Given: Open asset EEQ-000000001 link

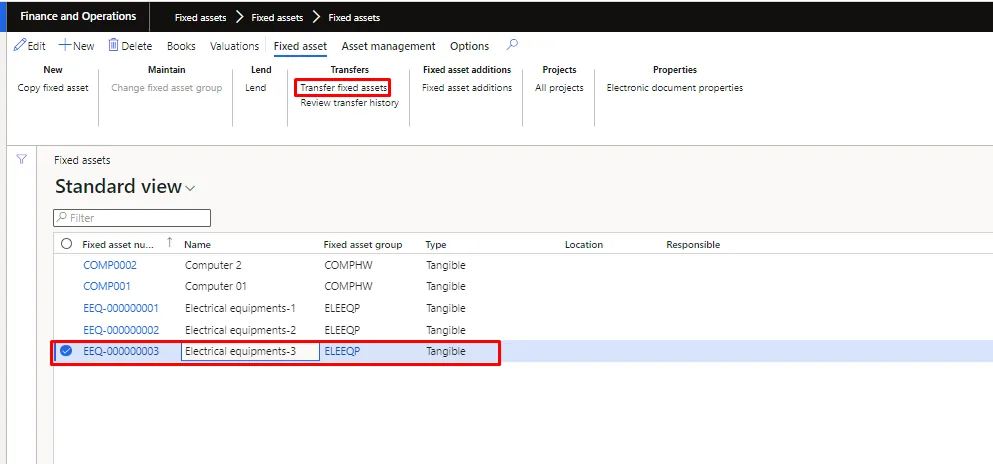Looking at the screenshot, I should coord(121,308).
